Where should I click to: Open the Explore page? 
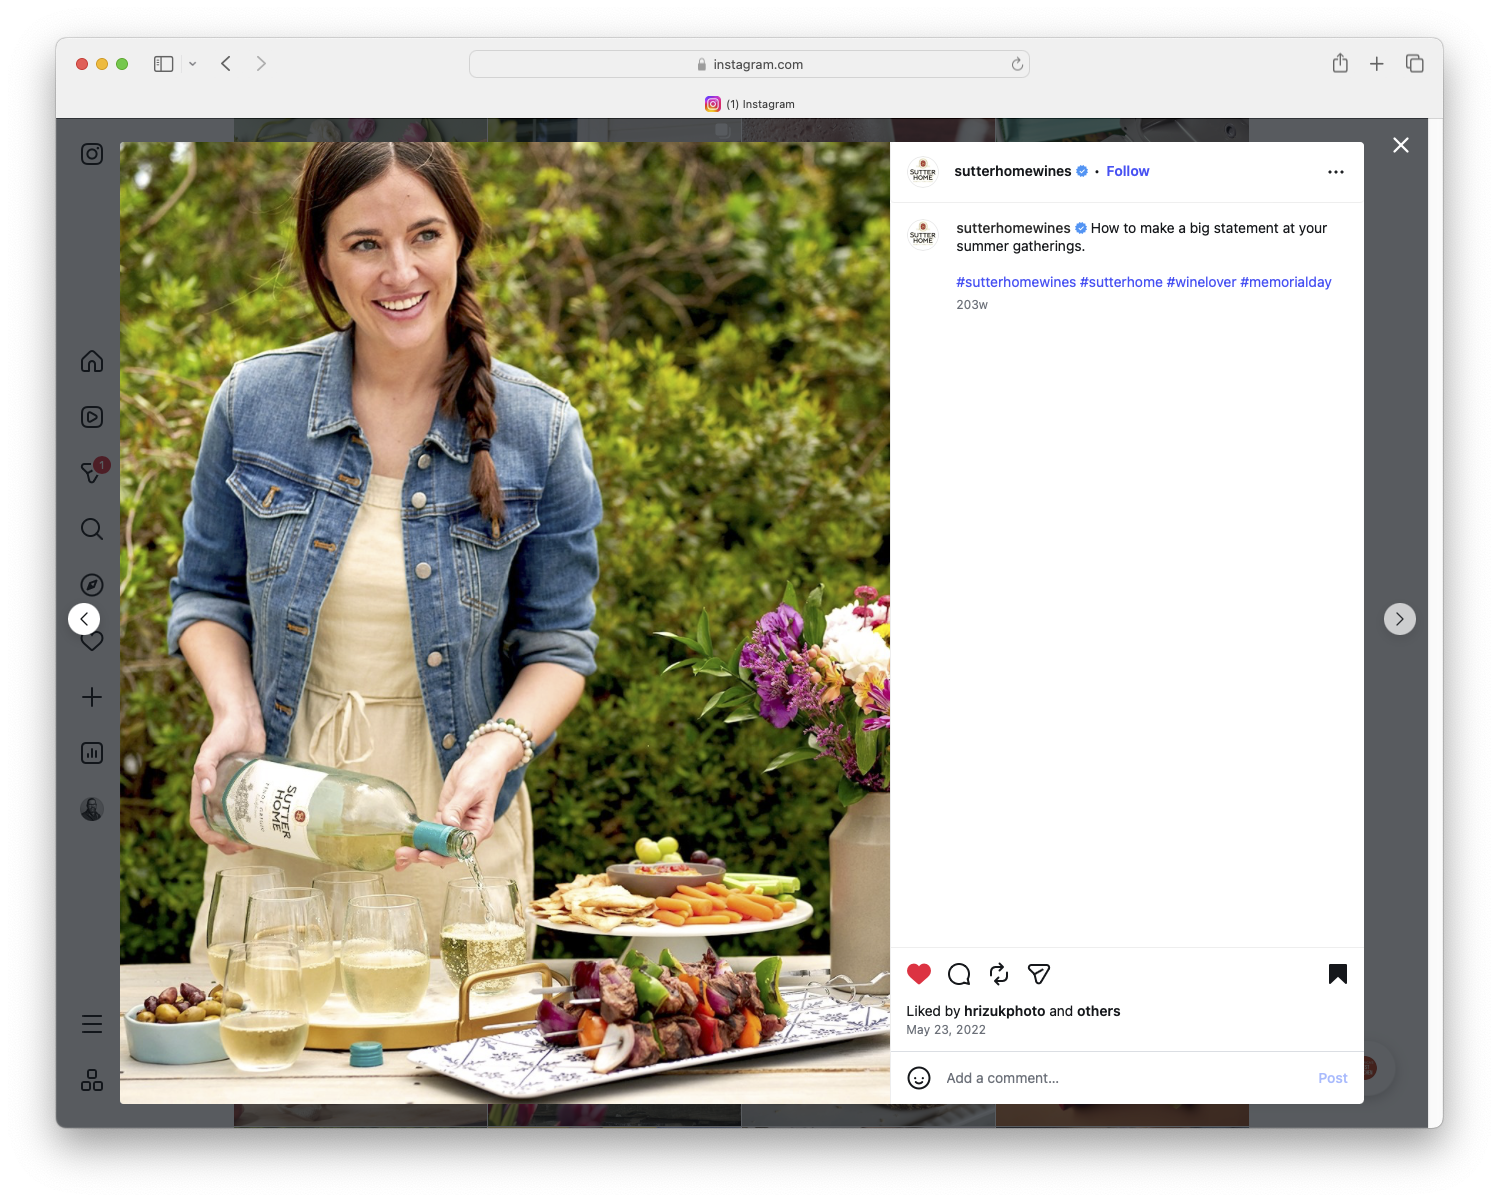pos(91,584)
